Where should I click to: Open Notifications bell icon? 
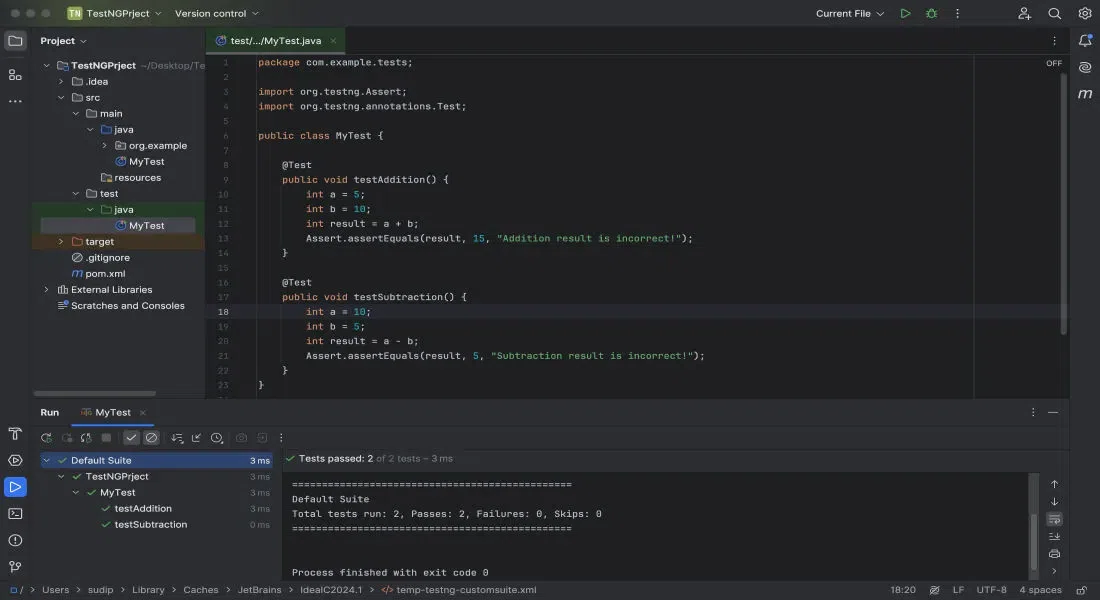(x=1085, y=41)
